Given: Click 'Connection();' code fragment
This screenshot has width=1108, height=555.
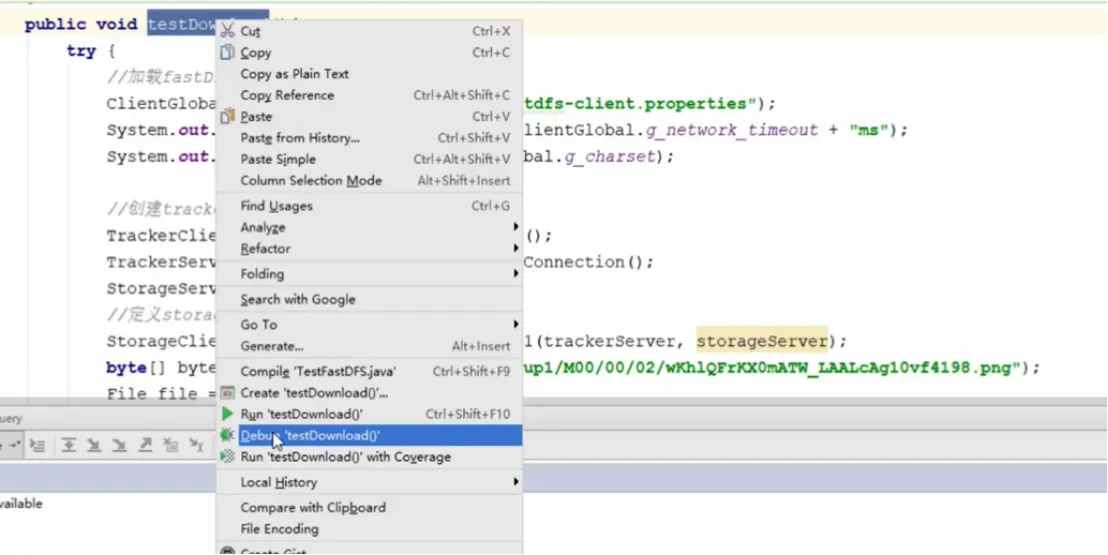Looking at the screenshot, I should tap(589, 262).
